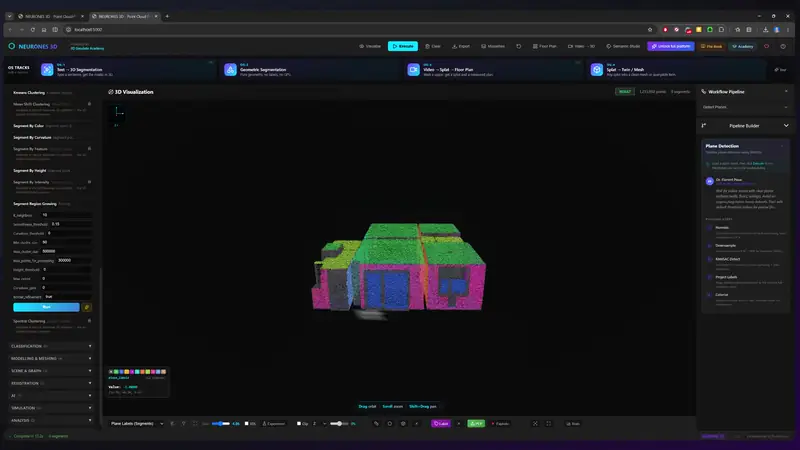
Task: Edit the min_cluster_size input field
Action: (x=66, y=242)
